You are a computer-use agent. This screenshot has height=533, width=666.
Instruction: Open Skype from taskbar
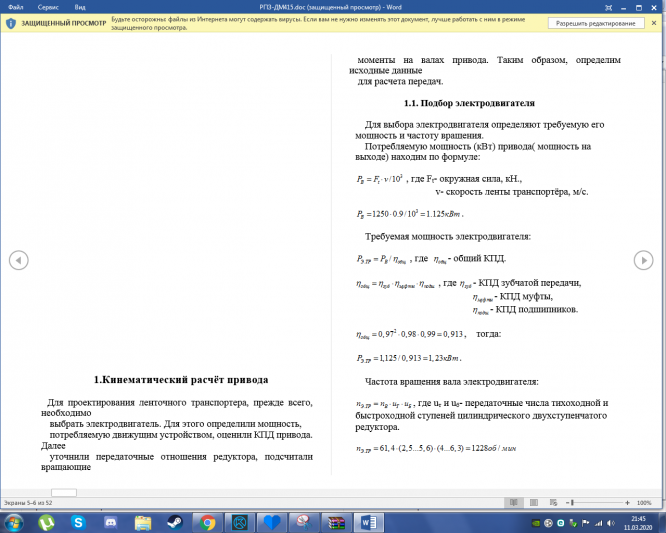coord(78,522)
